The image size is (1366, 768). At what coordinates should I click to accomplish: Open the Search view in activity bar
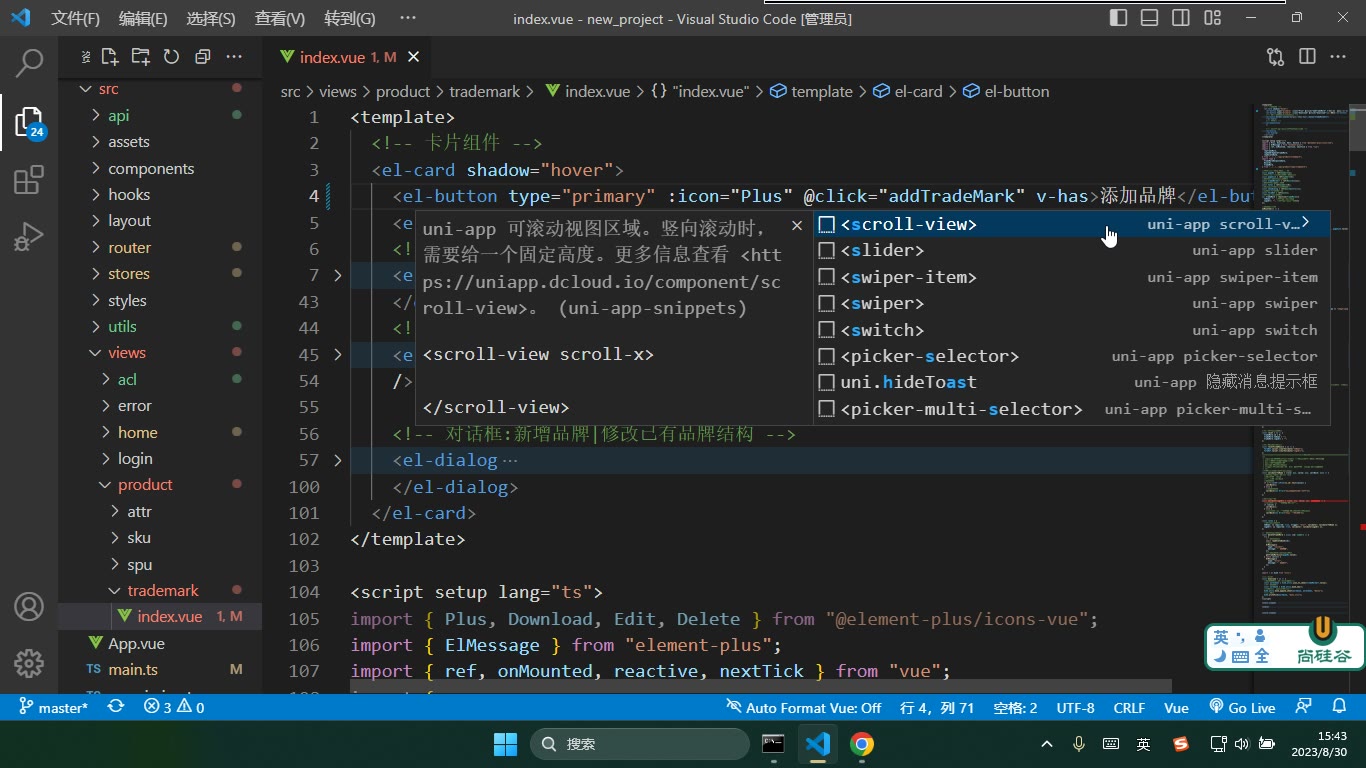coord(29,63)
